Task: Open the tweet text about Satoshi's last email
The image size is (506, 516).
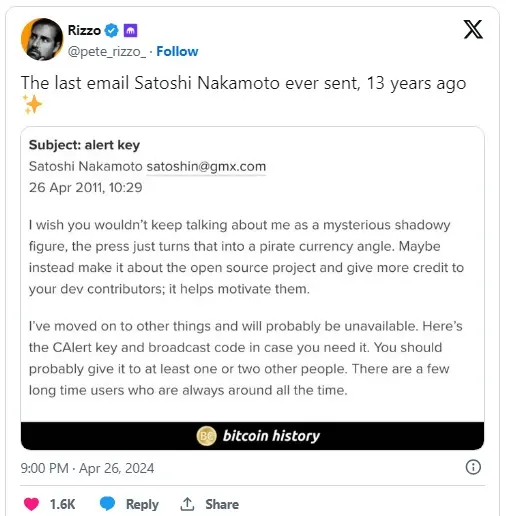Action: (x=243, y=83)
